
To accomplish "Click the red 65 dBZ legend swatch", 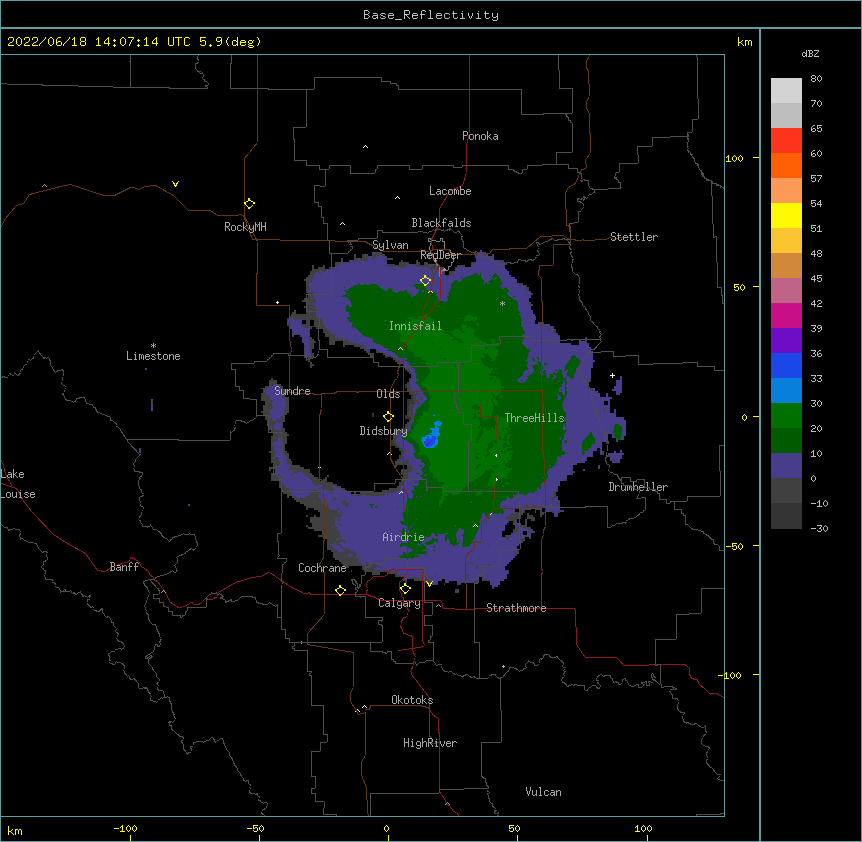I will (x=786, y=140).
